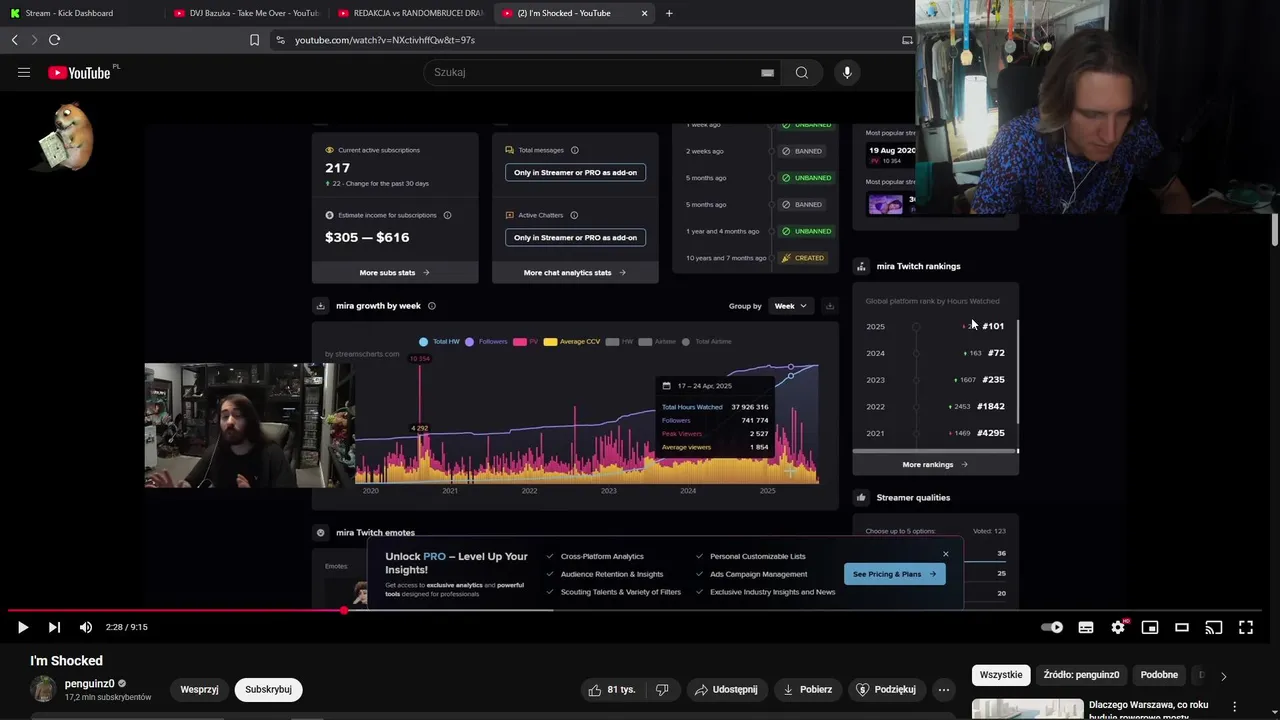Toggle theater mode view
The image size is (1280, 720).
coord(1182,627)
